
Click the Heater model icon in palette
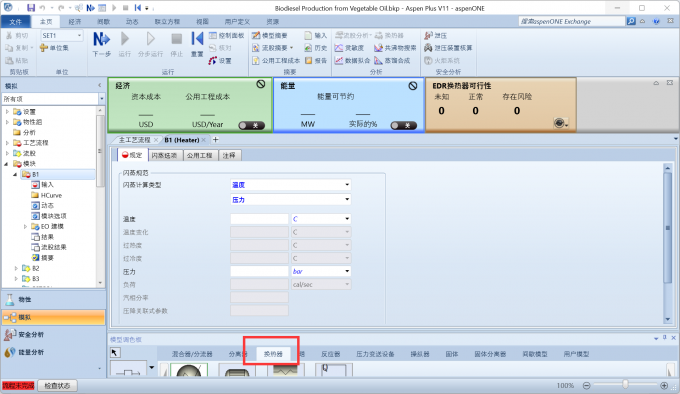(x=189, y=370)
